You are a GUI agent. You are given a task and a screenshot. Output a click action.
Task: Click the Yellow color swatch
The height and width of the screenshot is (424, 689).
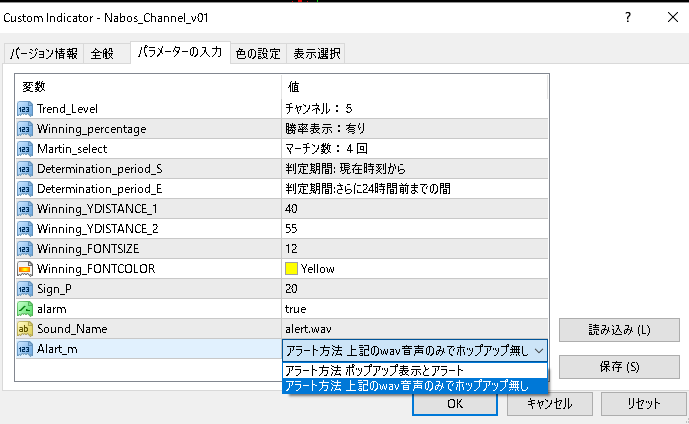click(x=291, y=269)
